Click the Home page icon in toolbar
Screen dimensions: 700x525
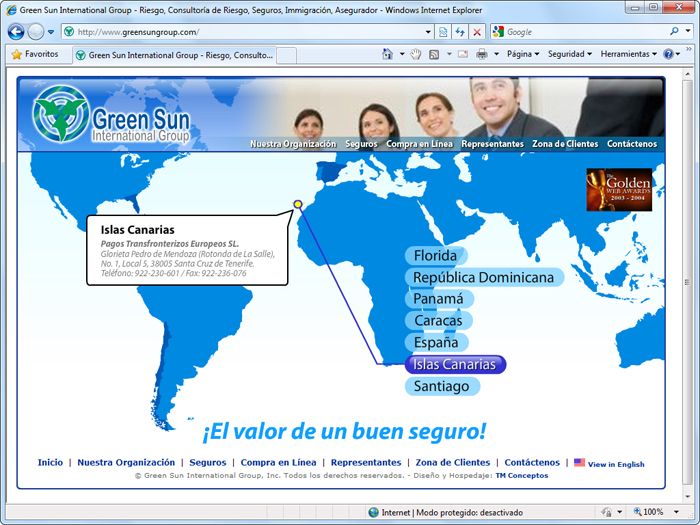(x=388, y=54)
